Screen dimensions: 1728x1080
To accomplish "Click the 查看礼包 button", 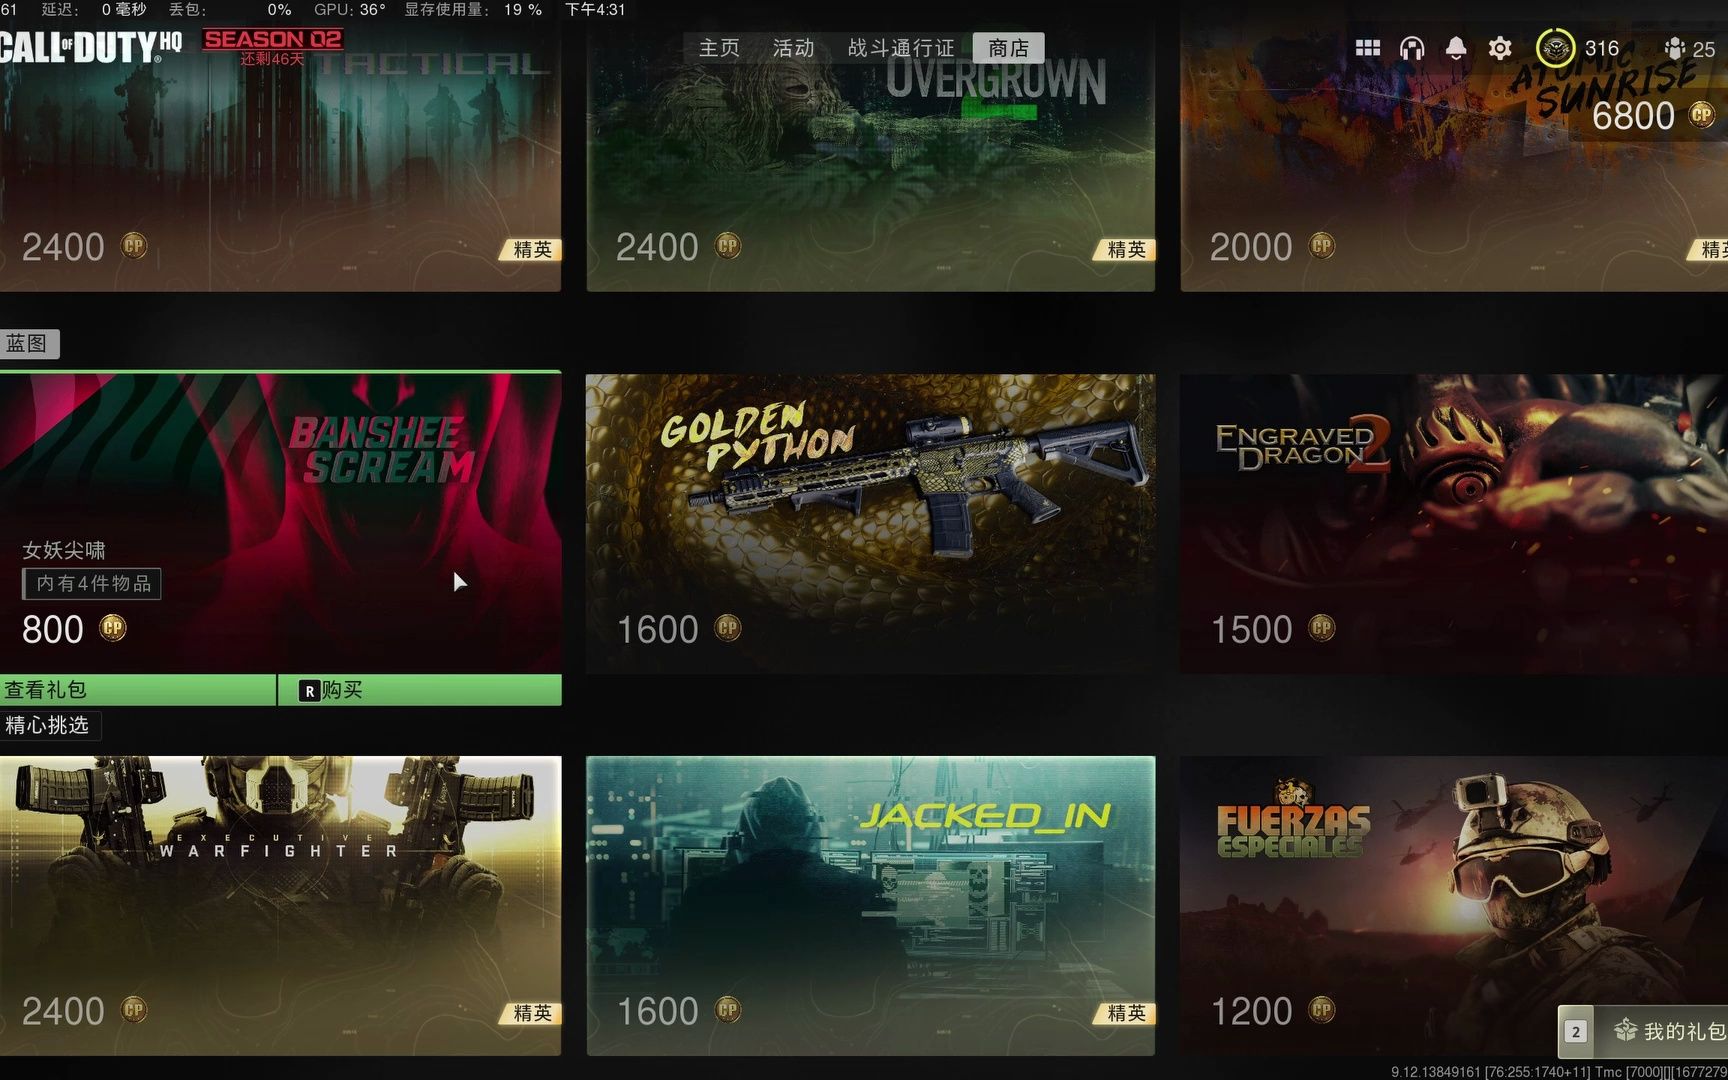I will coord(137,690).
